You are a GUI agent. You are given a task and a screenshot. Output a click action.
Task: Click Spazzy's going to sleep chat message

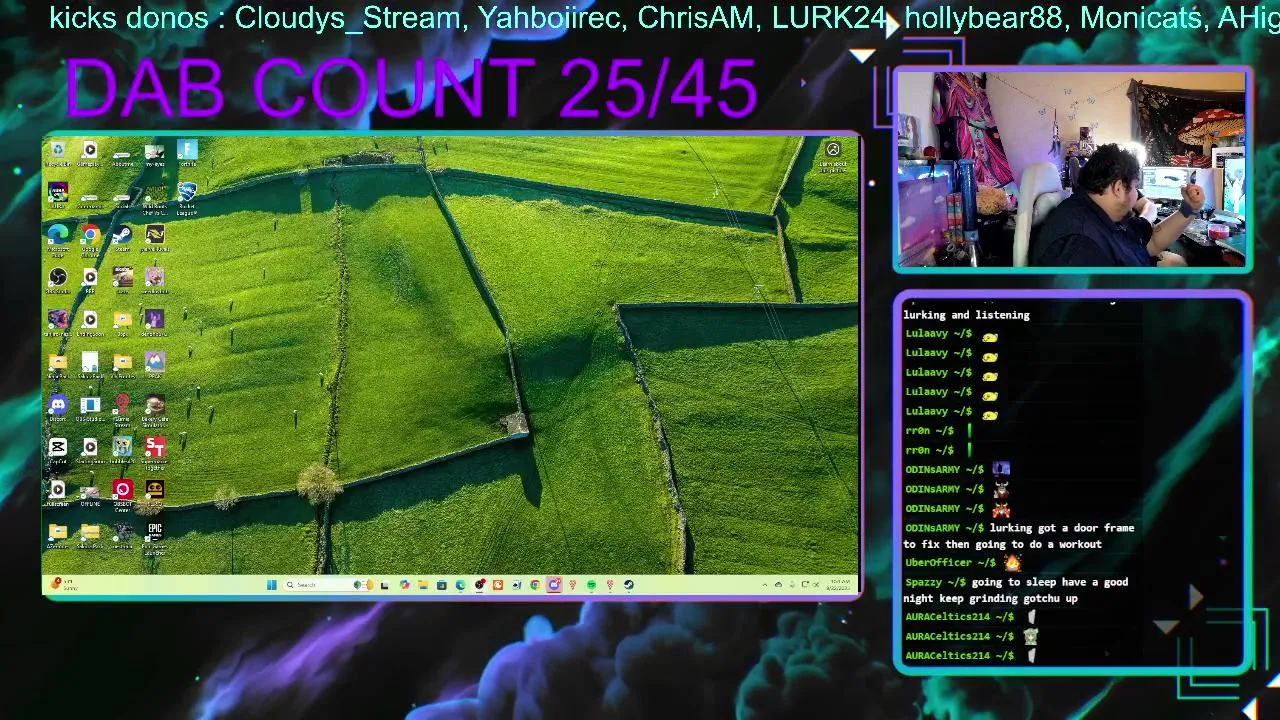1016,590
